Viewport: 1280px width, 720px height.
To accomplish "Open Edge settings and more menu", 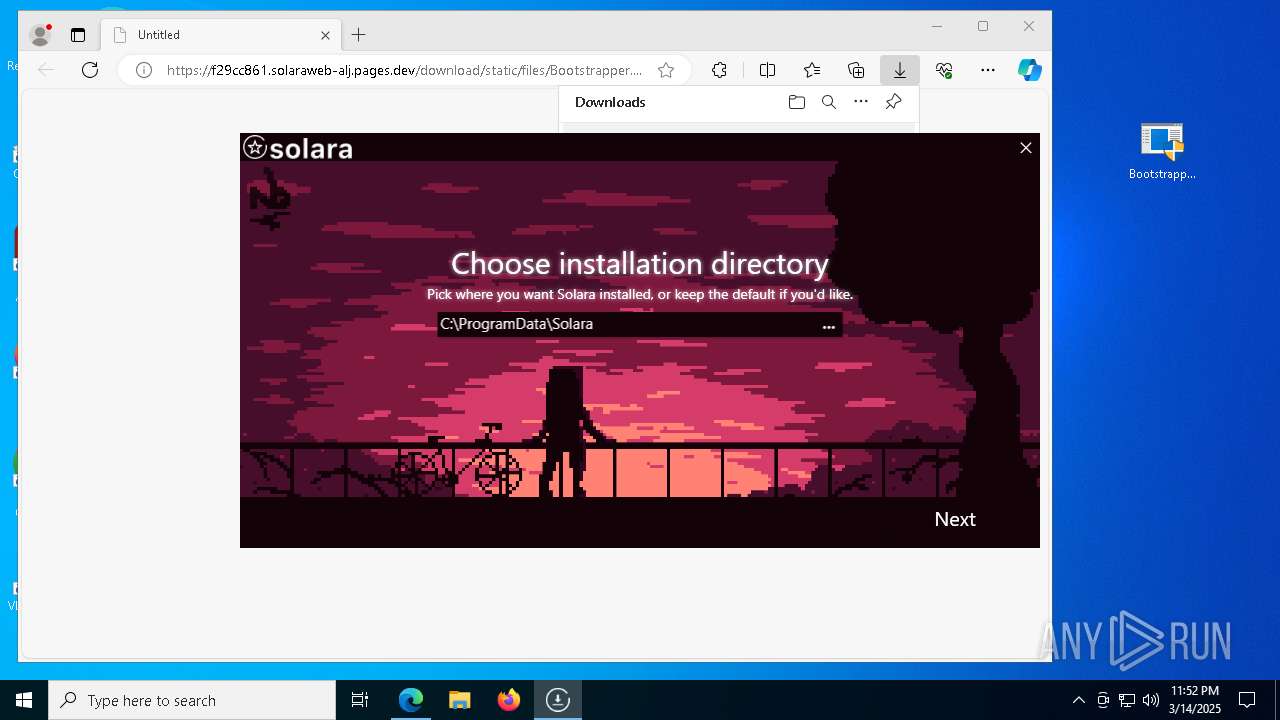I will 988,70.
